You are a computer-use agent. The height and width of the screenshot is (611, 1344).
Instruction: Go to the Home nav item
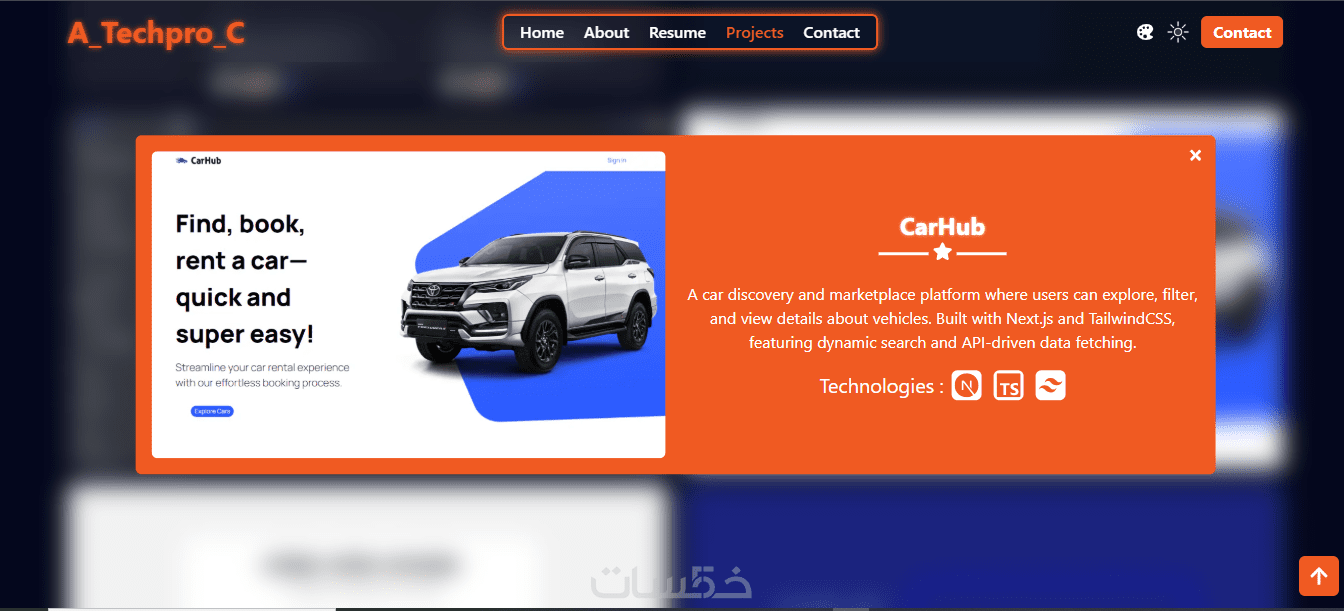click(x=542, y=32)
